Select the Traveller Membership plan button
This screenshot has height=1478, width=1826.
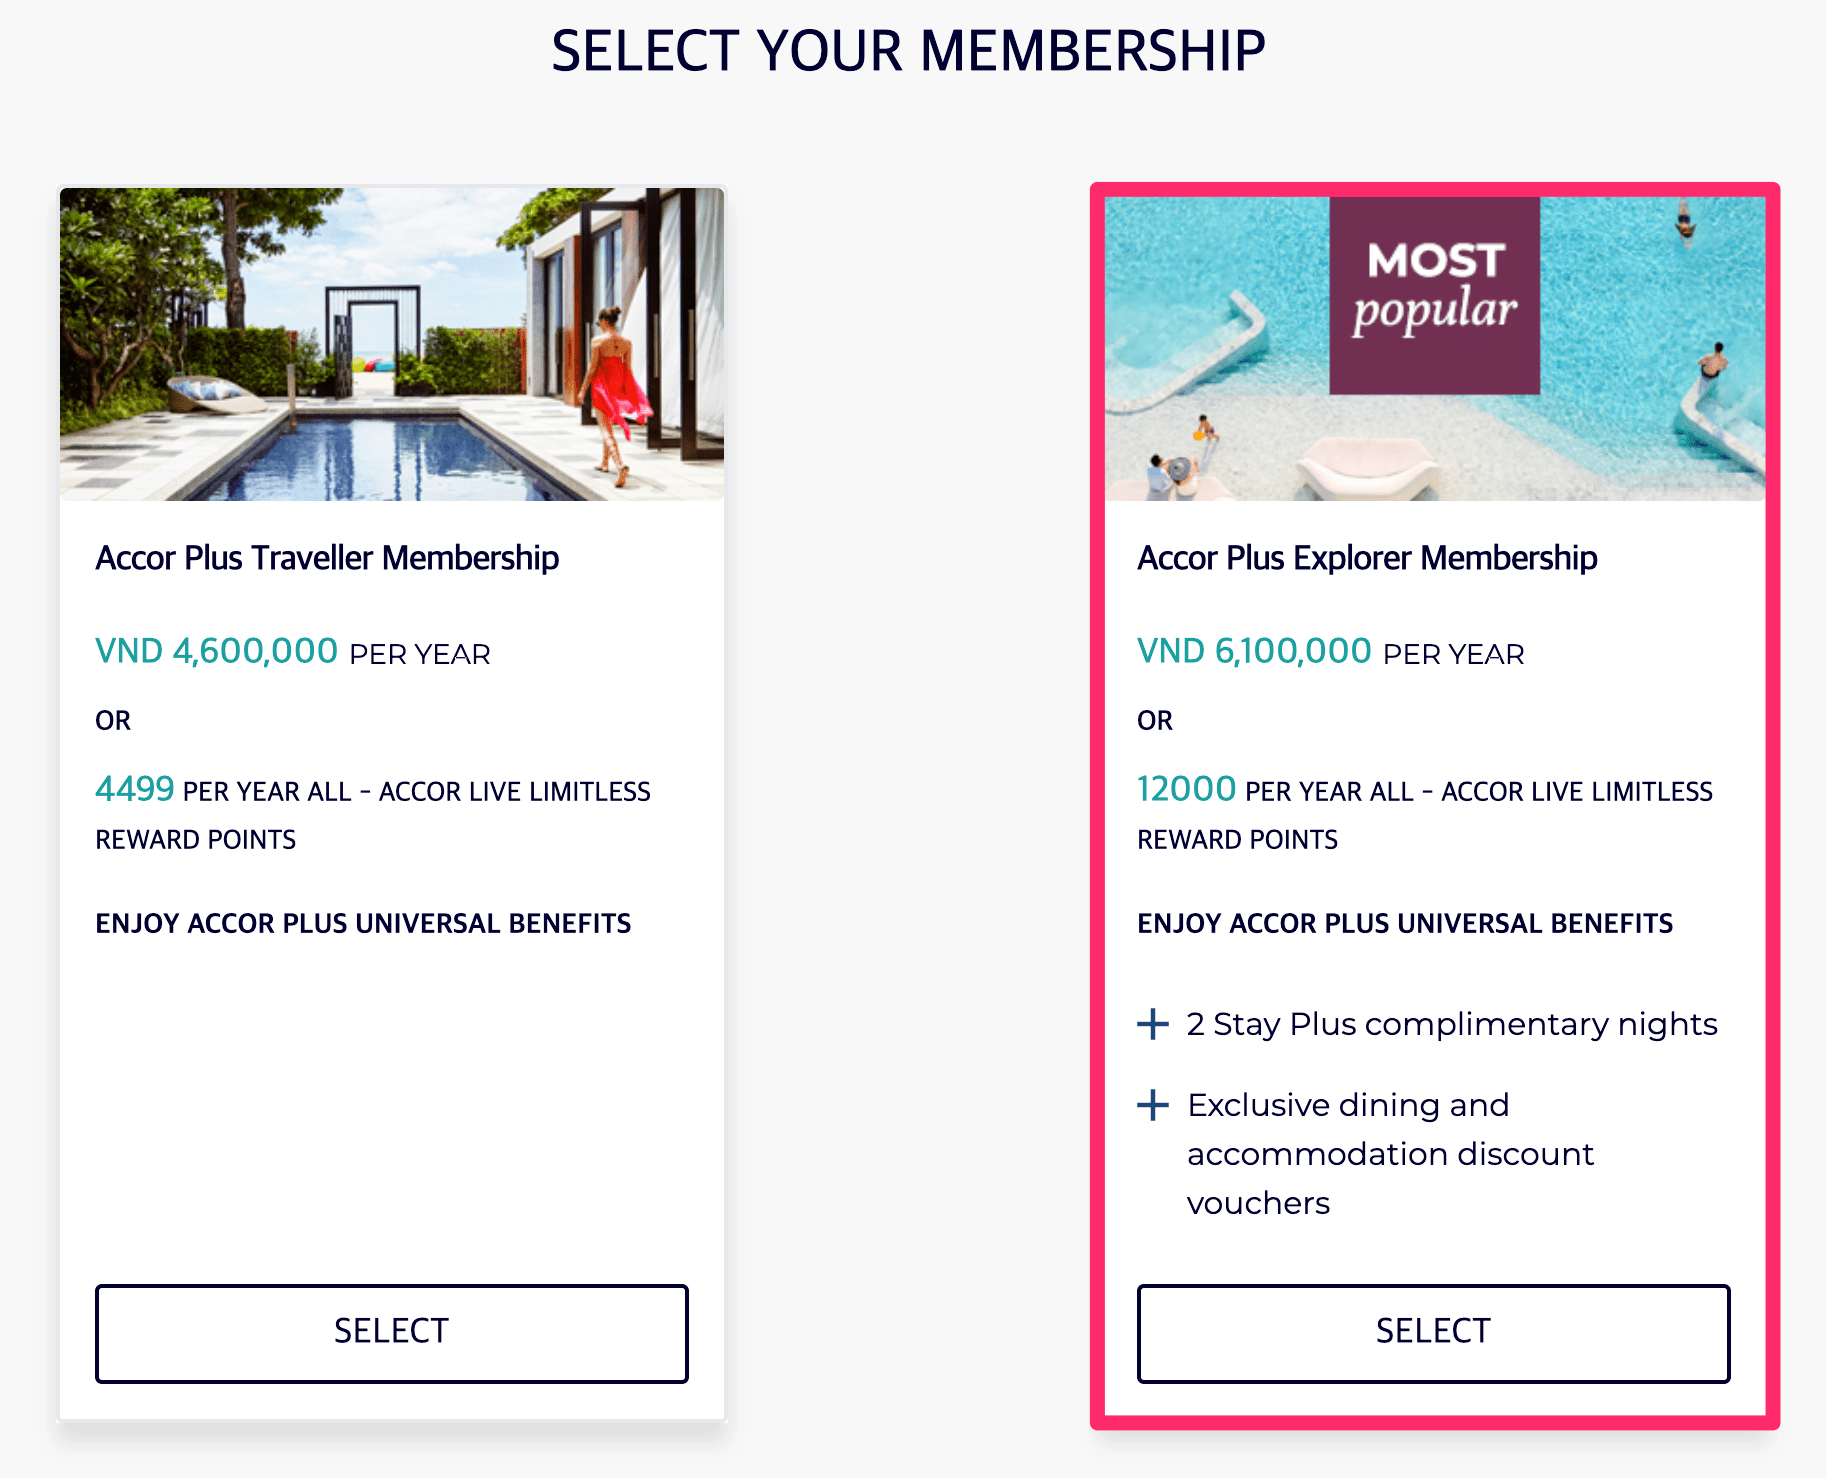point(391,1333)
